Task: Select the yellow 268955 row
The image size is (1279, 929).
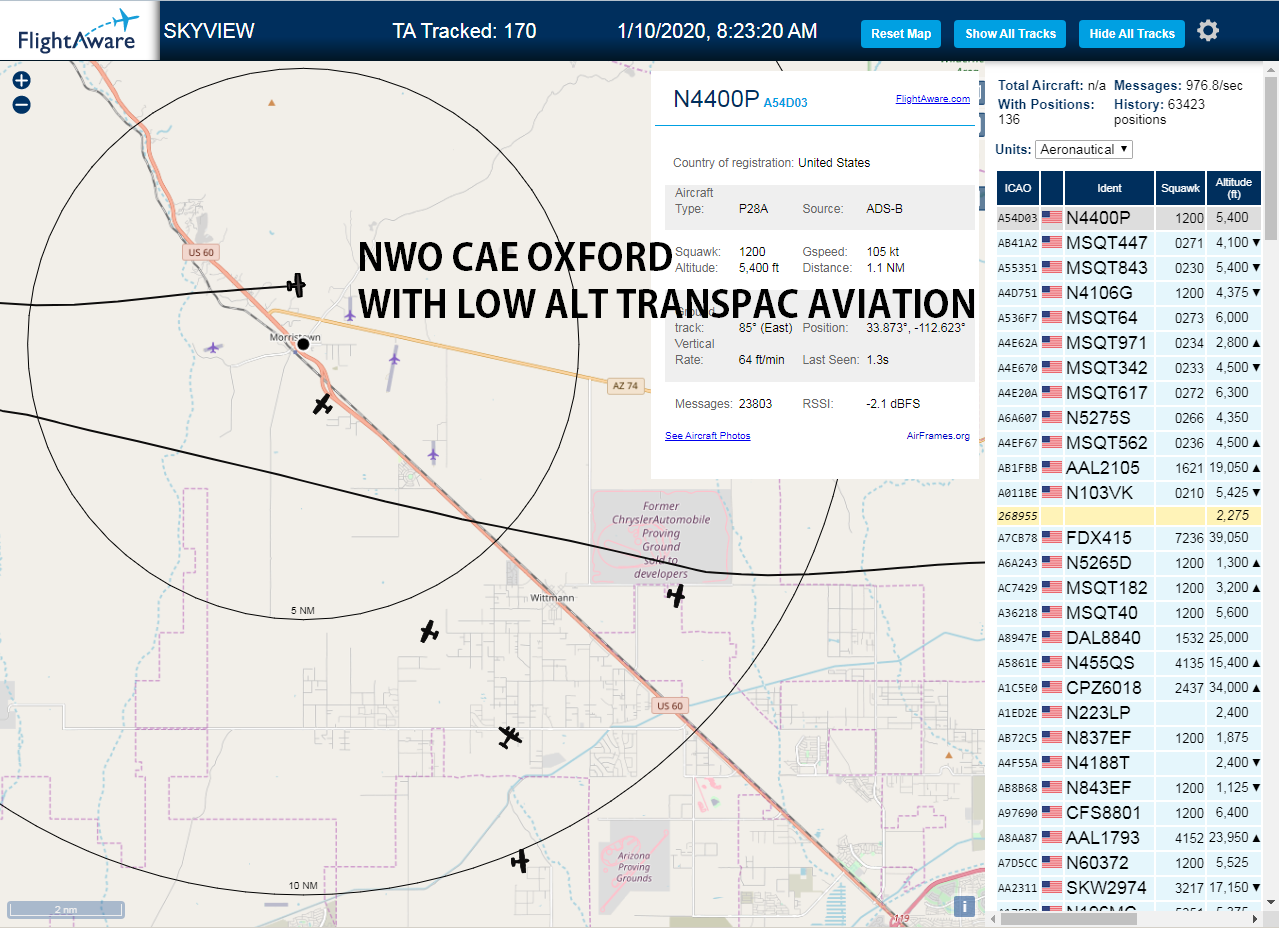Action: pos(1129,515)
